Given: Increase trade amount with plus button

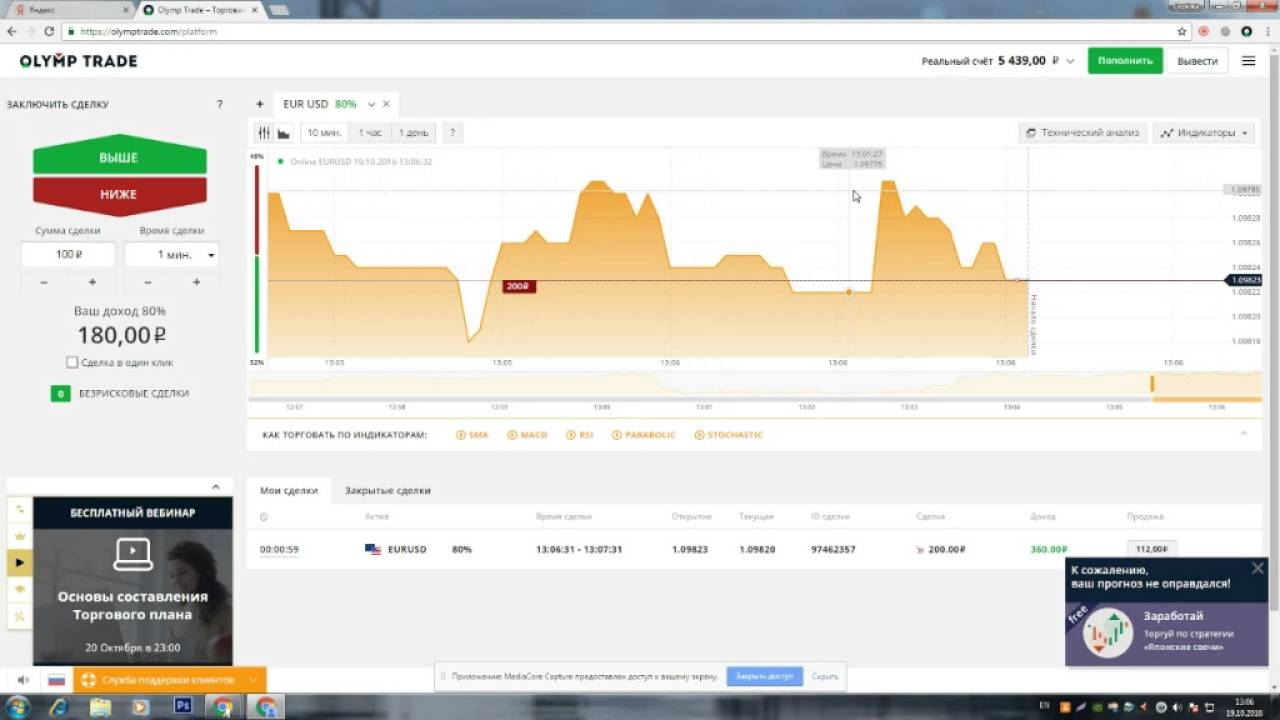Looking at the screenshot, I should [x=92, y=282].
